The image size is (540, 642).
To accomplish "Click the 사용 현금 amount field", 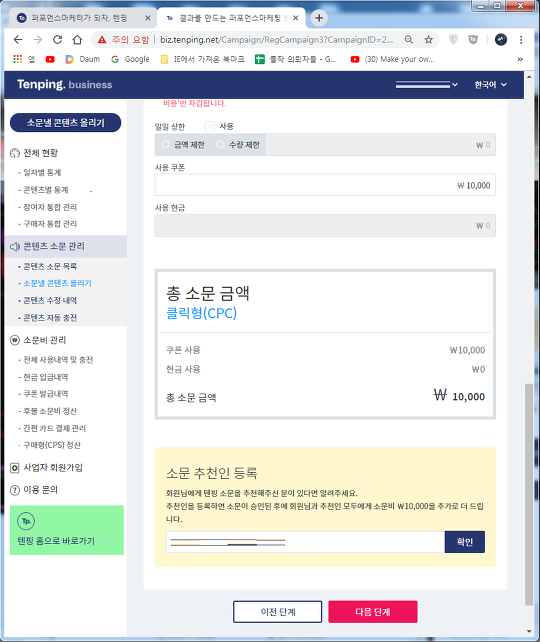I will click(x=325, y=226).
